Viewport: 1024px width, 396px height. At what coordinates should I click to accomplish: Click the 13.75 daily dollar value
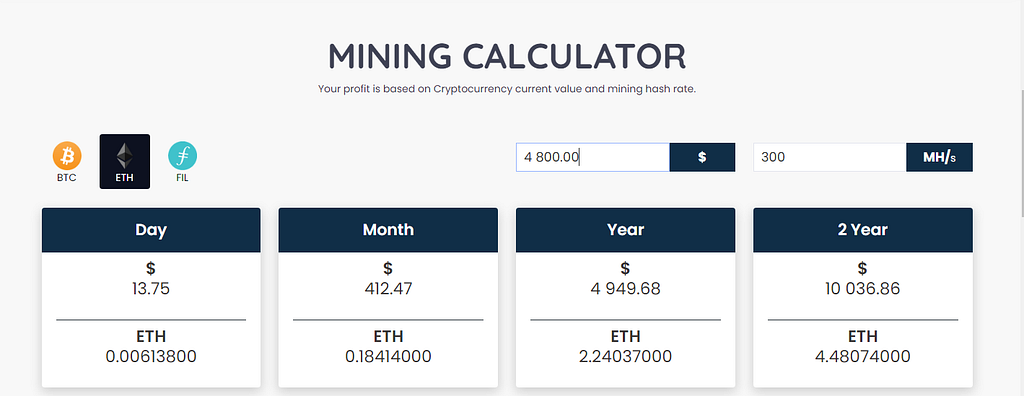[x=151, y=289]
